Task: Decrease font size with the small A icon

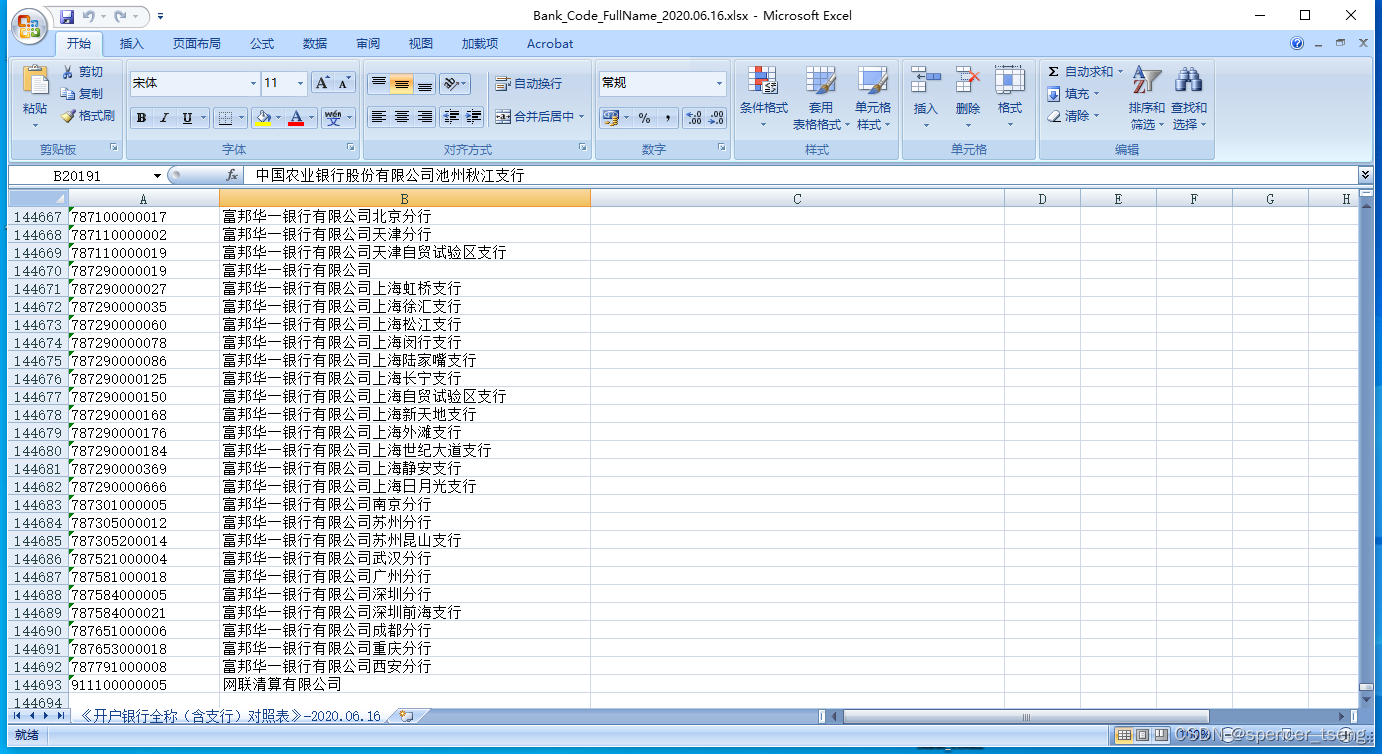Action: (x=345, y=83)
